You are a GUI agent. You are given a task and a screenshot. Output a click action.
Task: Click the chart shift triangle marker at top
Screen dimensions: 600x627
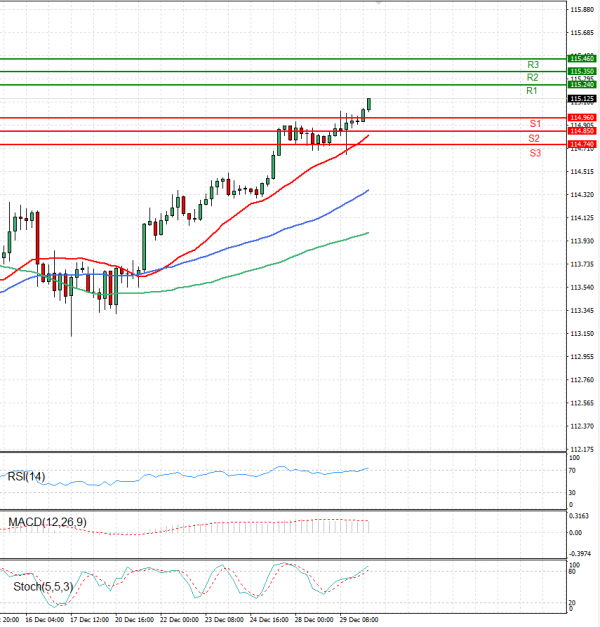tap(377, 4)
